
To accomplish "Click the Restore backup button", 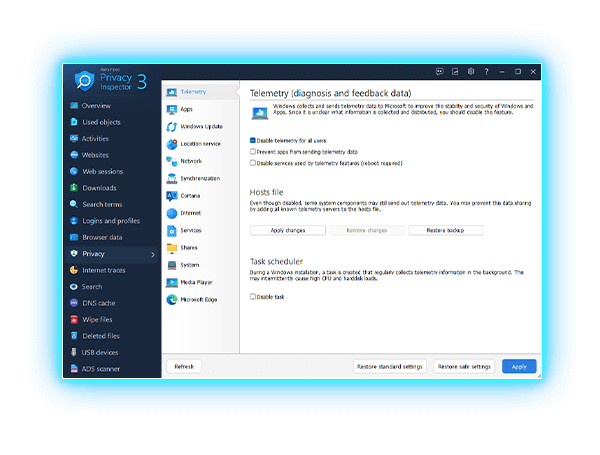I will tap(446, 230).
